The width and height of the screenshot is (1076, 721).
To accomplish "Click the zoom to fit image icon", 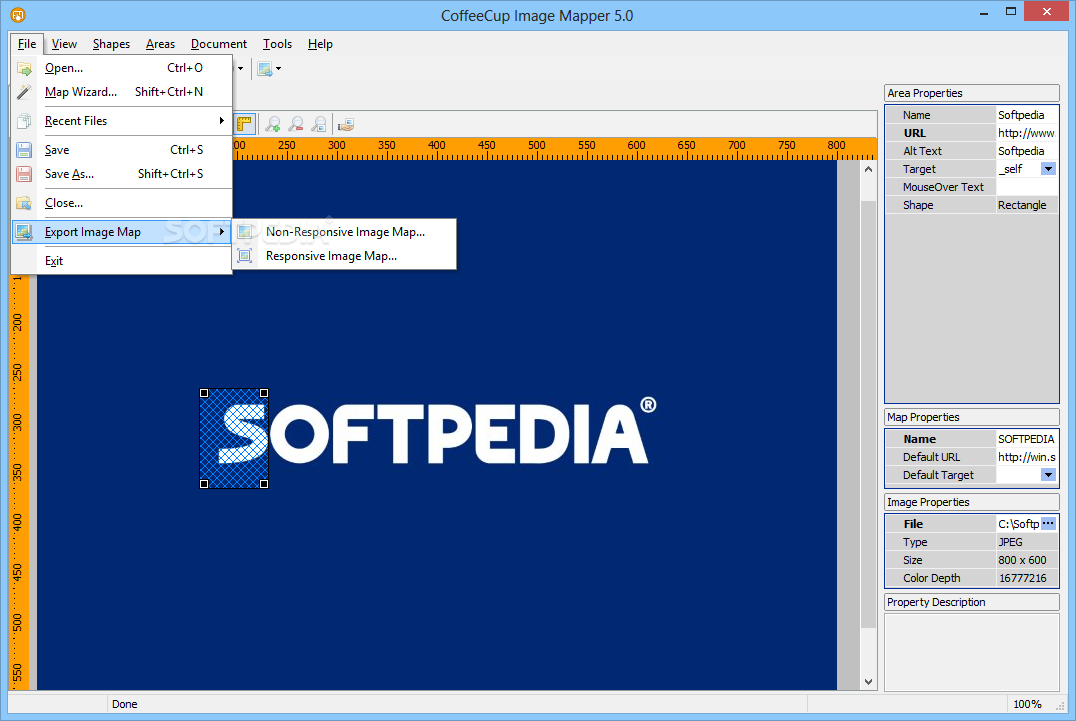I will click(319, 124).
